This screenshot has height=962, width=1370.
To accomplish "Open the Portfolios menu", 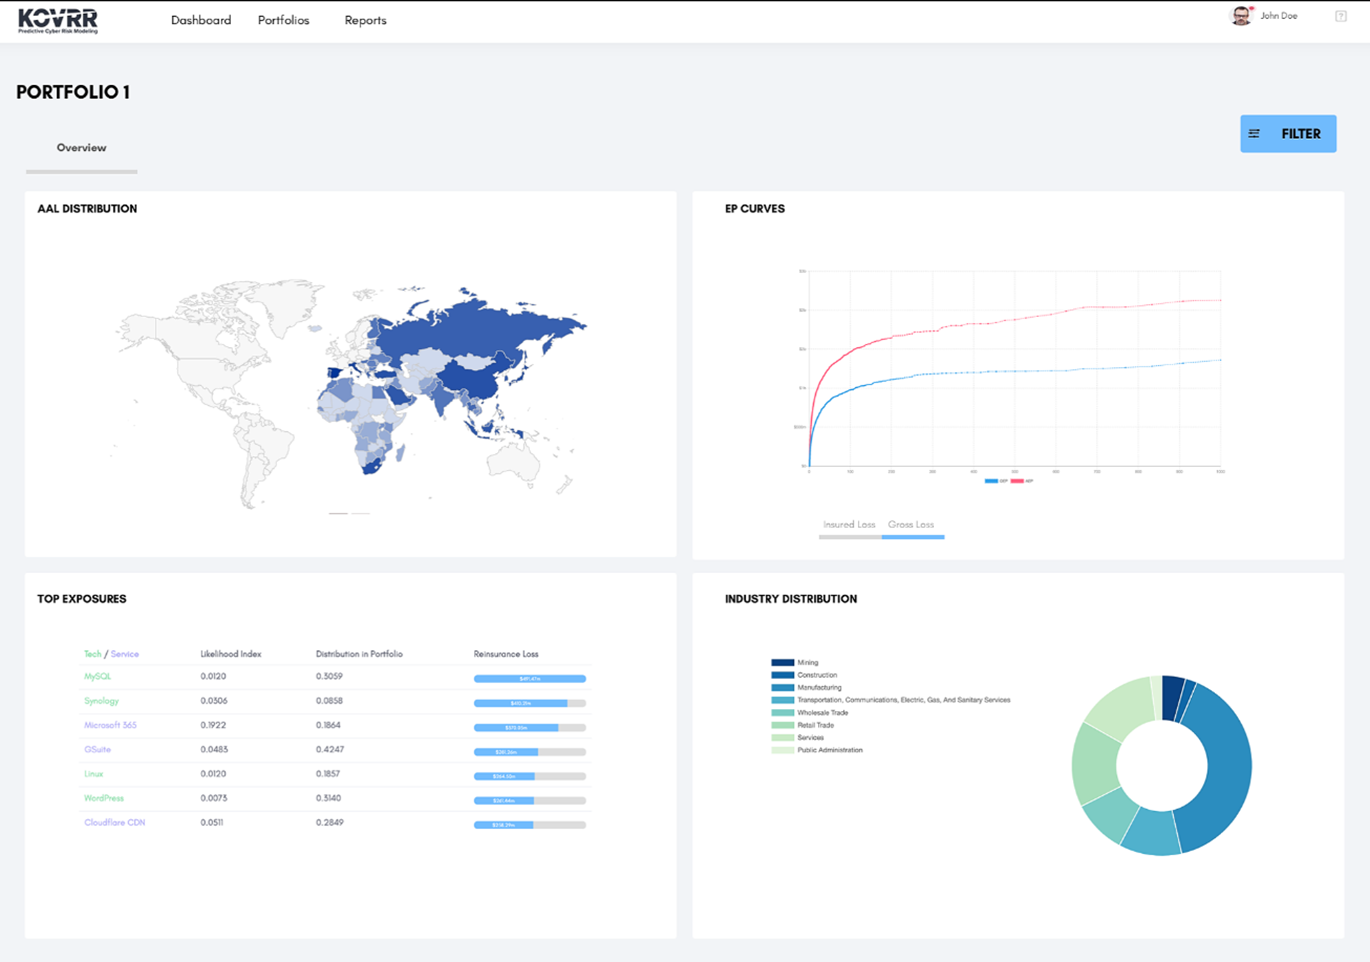I will click(x=284, y=20).
